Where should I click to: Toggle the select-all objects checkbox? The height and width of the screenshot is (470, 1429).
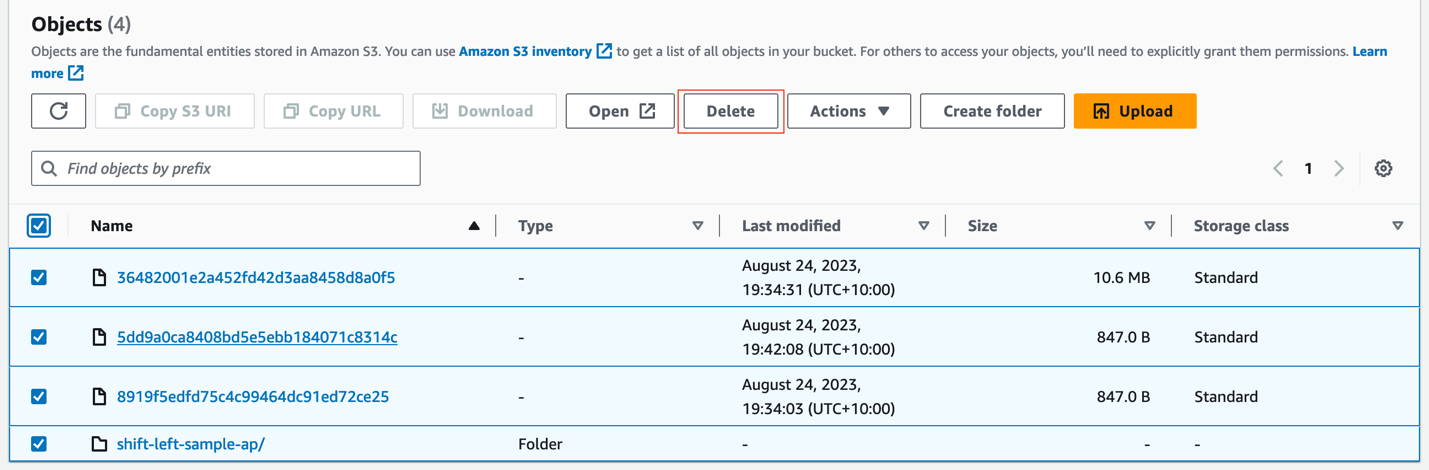coord(39,226)
